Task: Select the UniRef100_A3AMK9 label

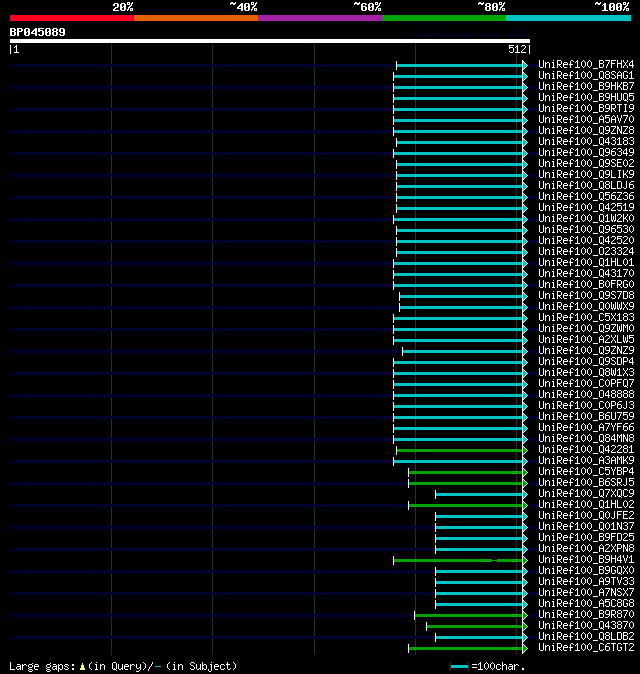Action: (x=586, y=461)
